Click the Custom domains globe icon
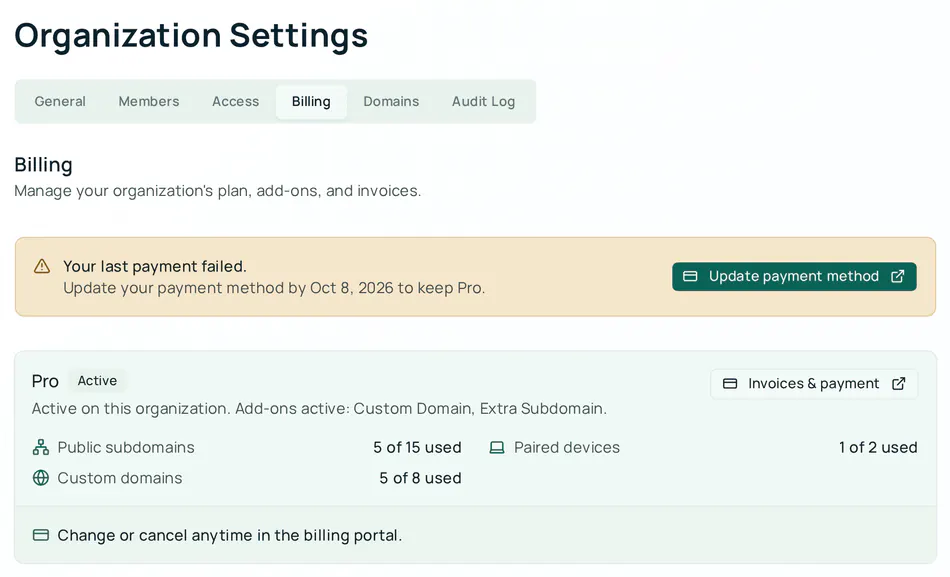 click(41, 478)
